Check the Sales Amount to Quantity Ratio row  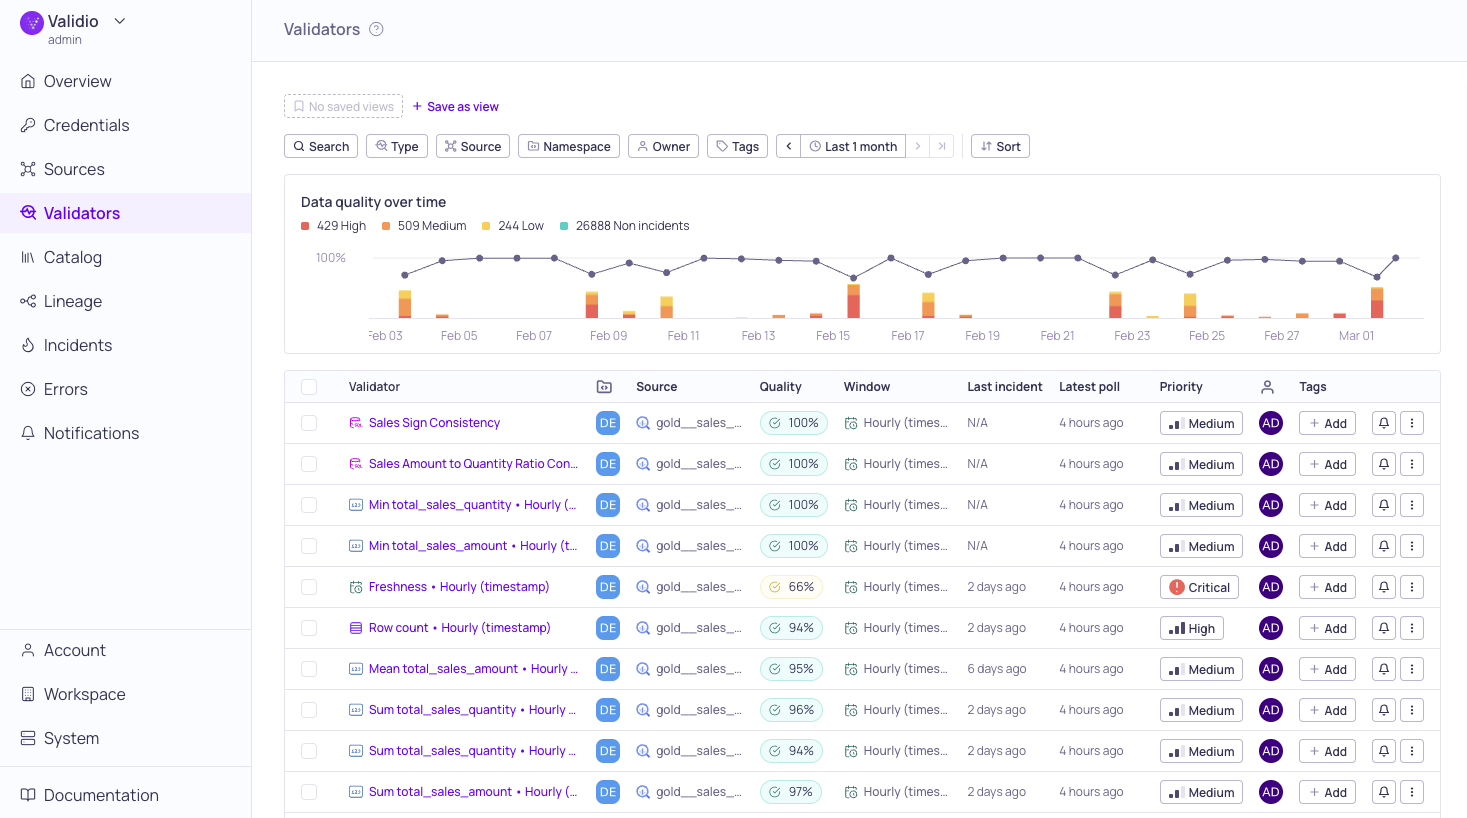tap(309, 464)
